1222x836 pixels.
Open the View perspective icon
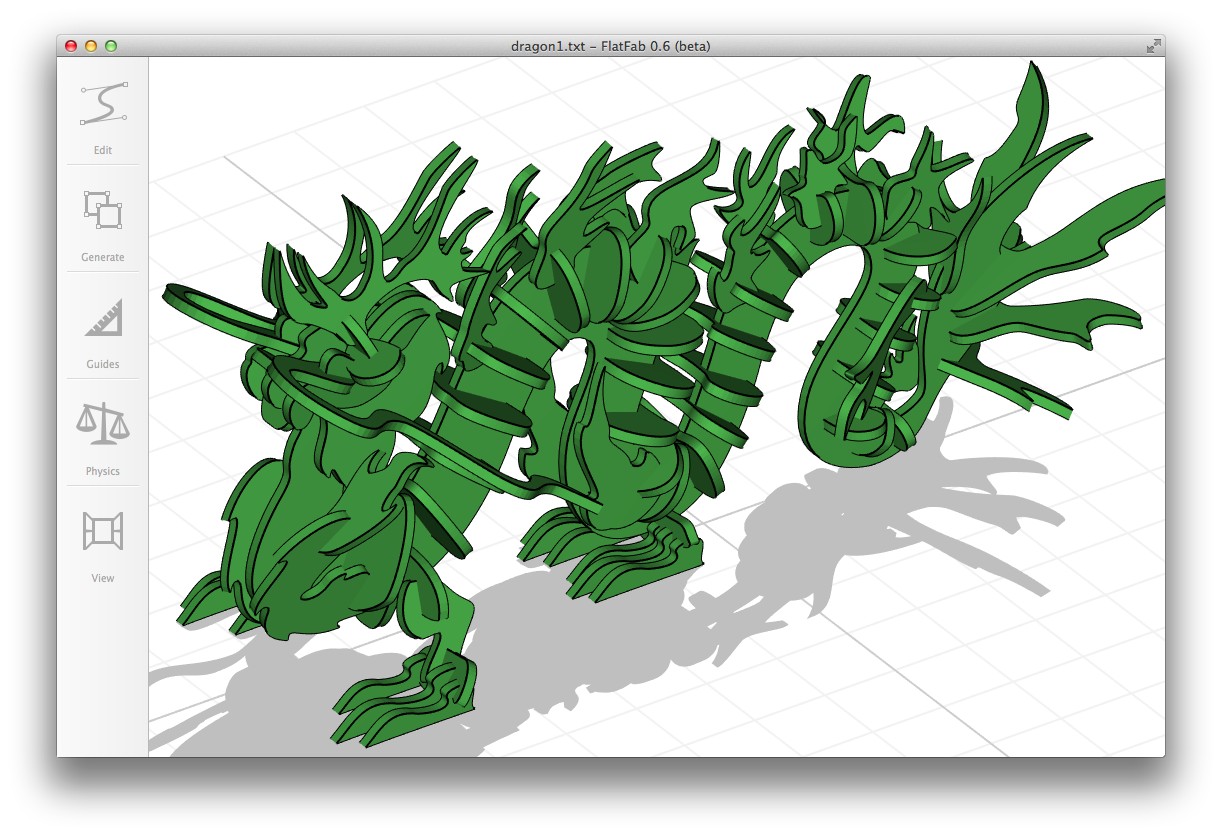pyautogui.click(x=103, y=531)
